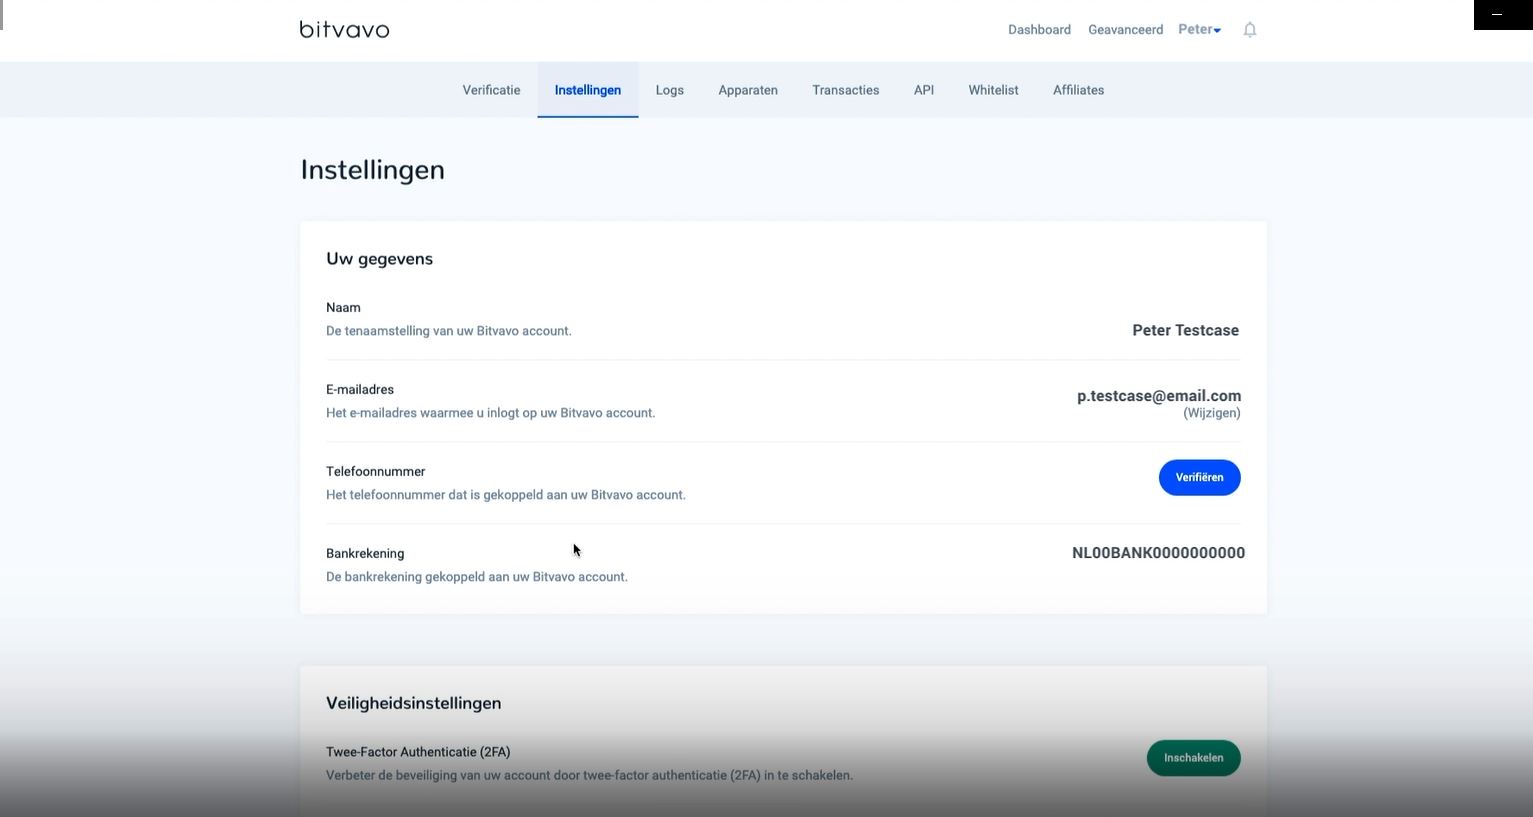Open the Whitelist tab
Viewport: 1533px width, 817px height.
pyautogui.click(x=993, y=90)
